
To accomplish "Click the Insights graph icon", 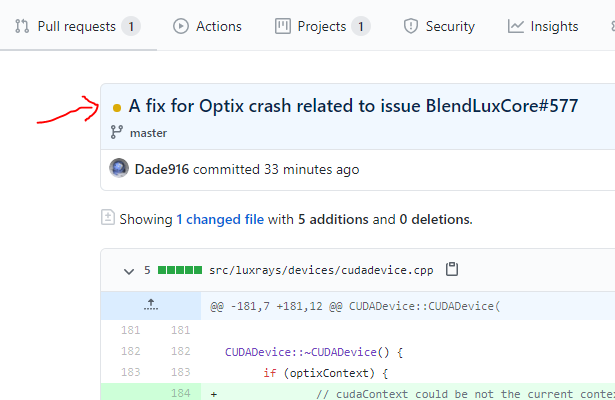I will pyautogui.click(x=515, y=27).
